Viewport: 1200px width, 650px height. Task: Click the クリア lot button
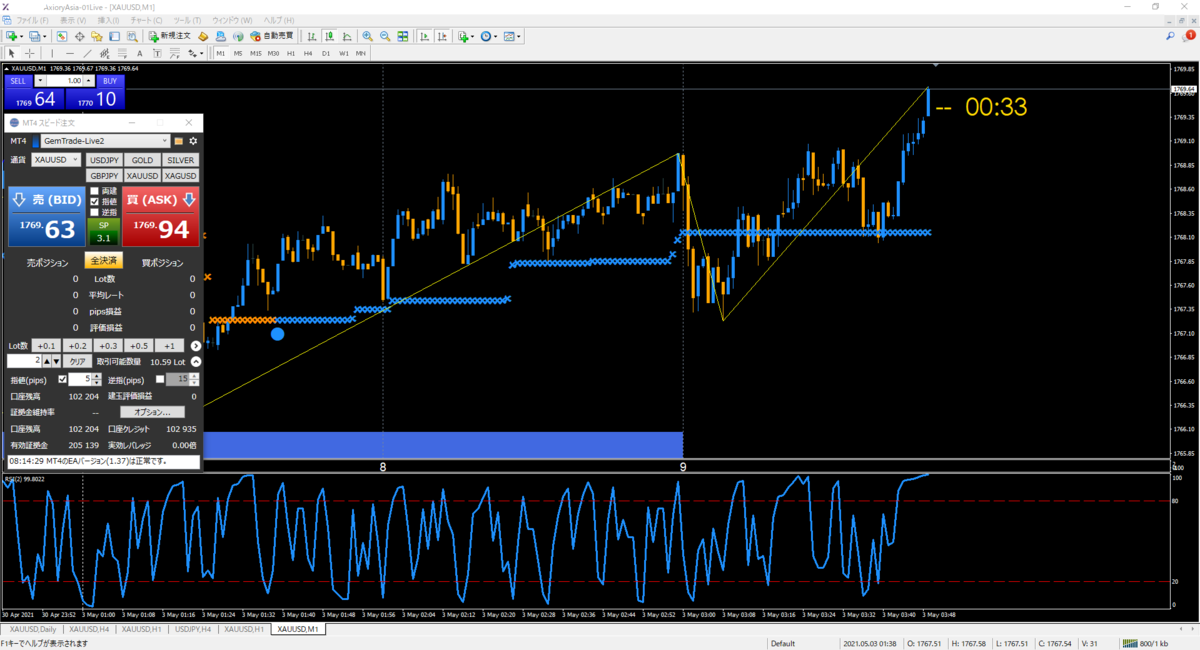tap(78, 361)
